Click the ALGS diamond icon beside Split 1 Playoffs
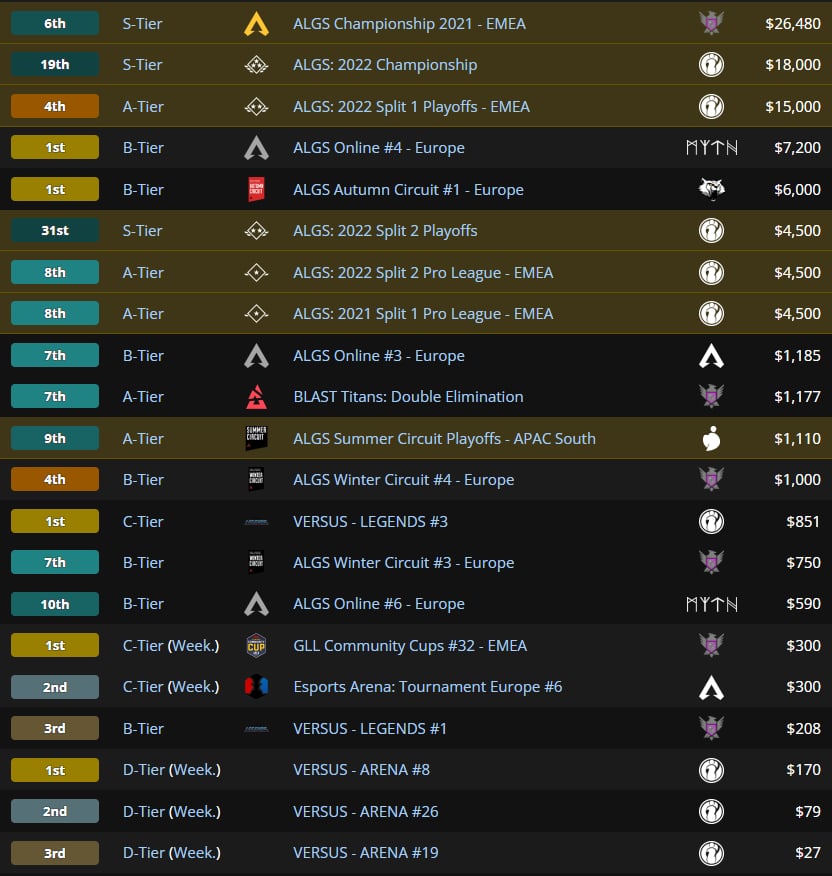Image resolution: width=832 pixels, height=876 pixels. coord(256,107)
